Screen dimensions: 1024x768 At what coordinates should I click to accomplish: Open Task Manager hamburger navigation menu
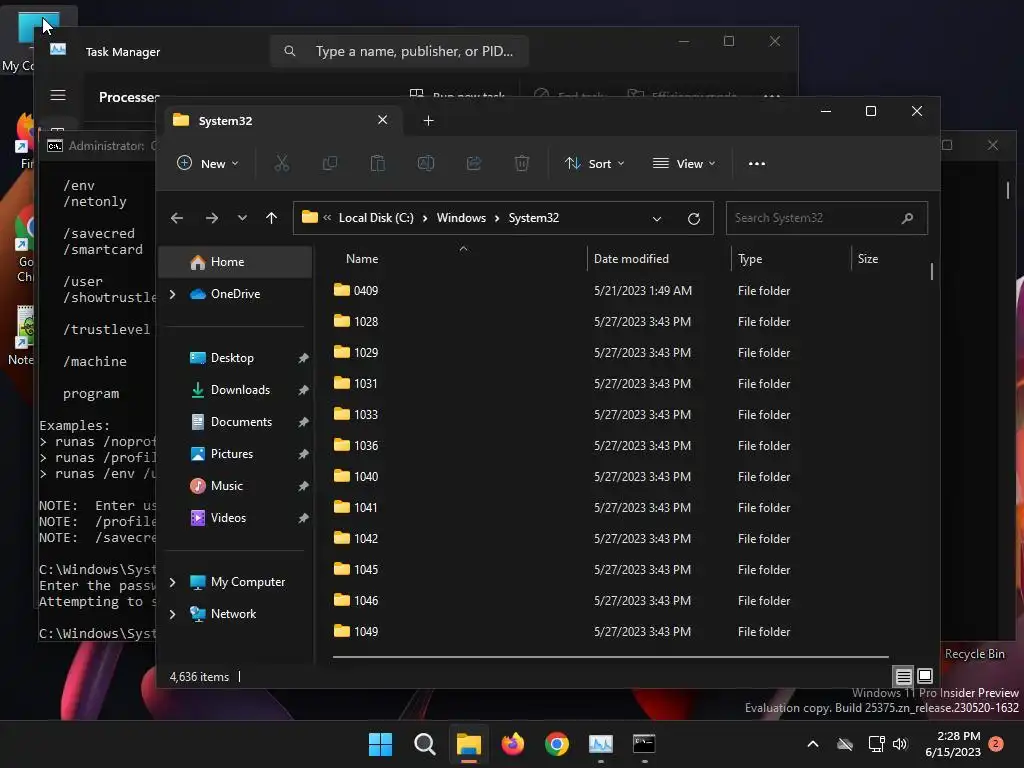click(x=58, y=95)
